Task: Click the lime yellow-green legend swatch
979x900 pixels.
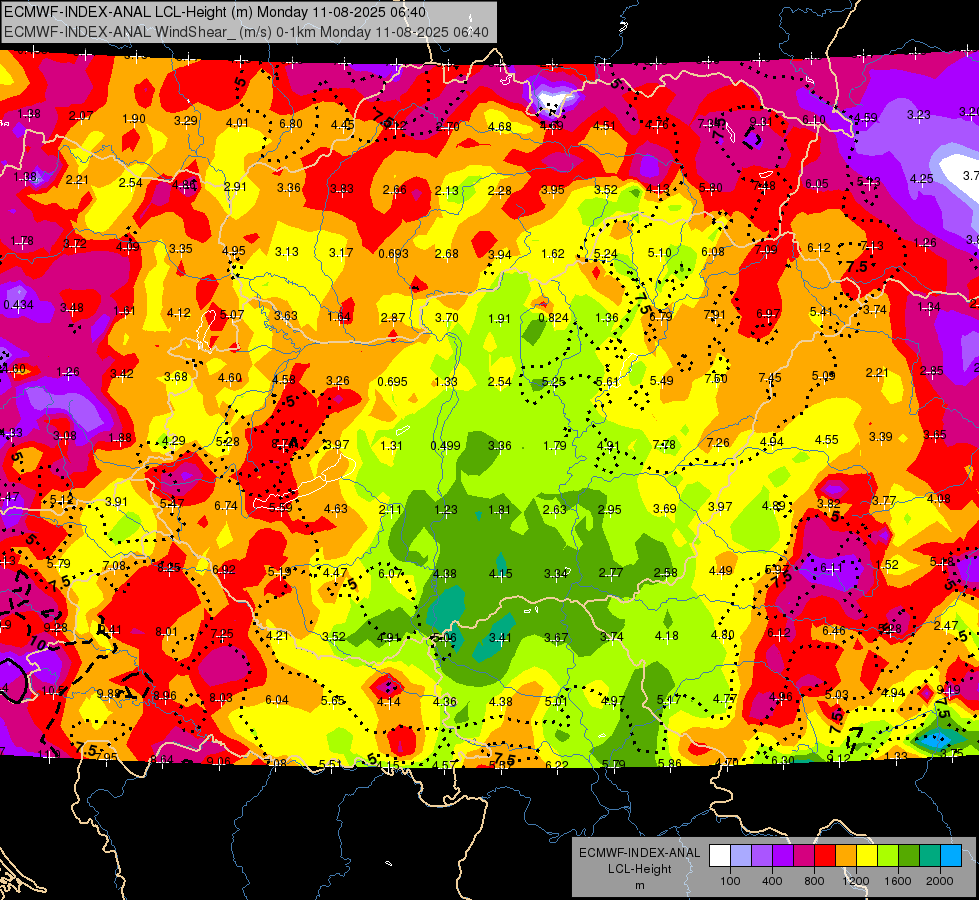Action: tap(888, 856)
